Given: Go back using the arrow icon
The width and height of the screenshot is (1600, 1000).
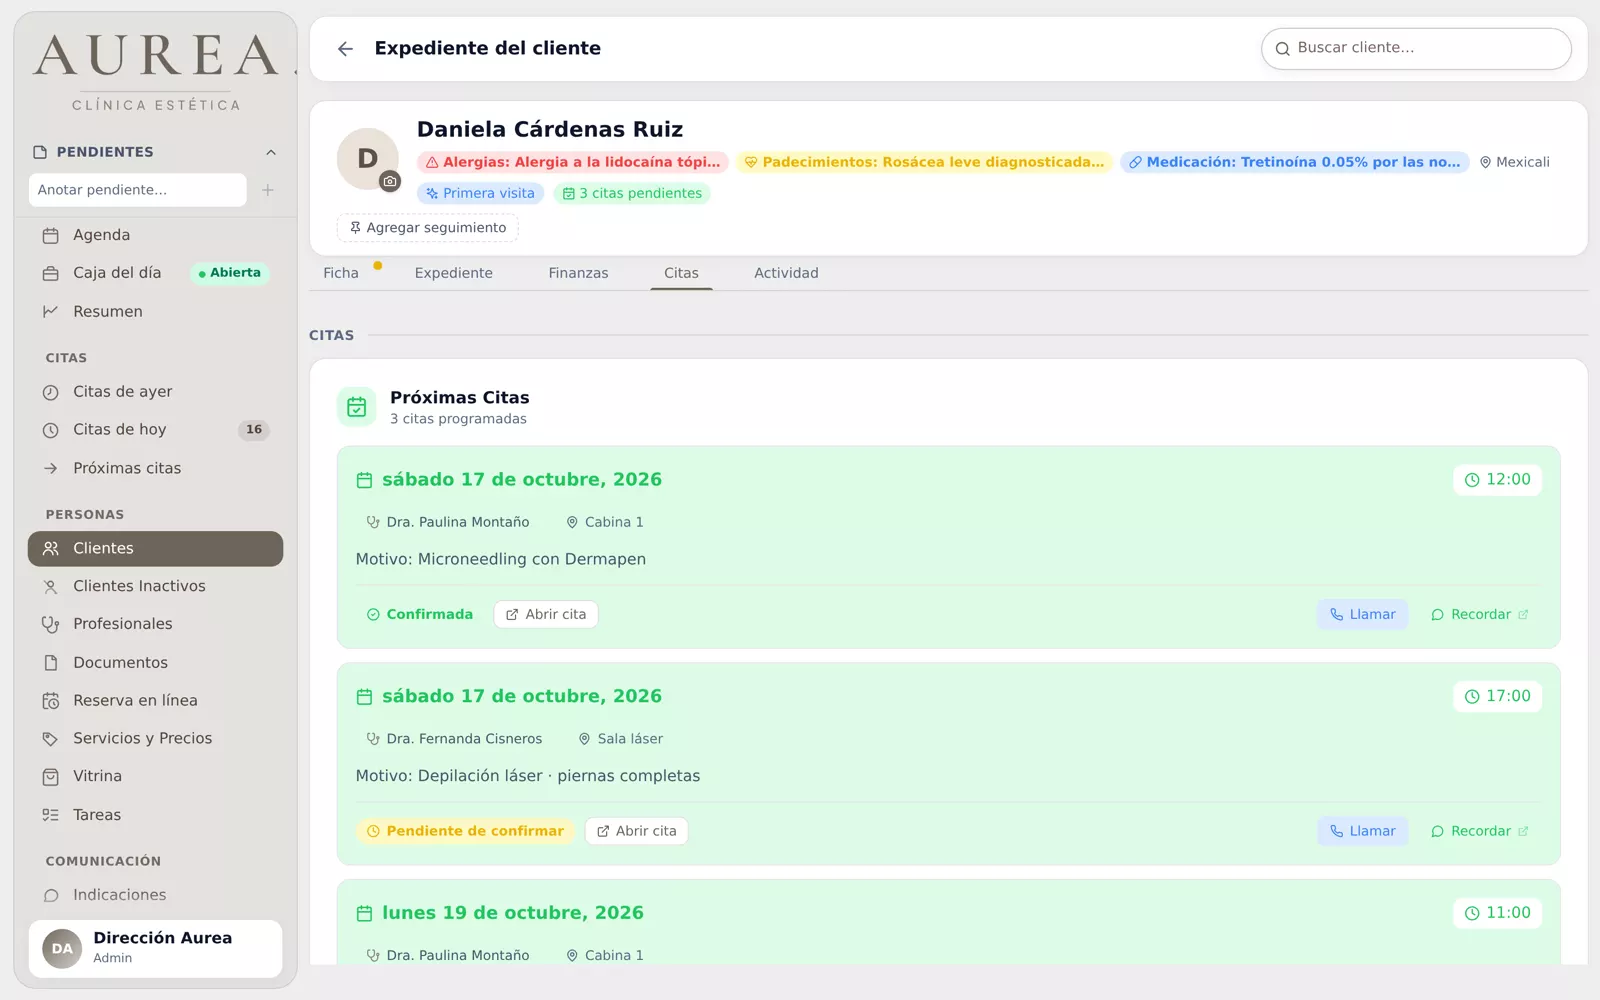Looking at the screenshot, I should pos(345,49).
